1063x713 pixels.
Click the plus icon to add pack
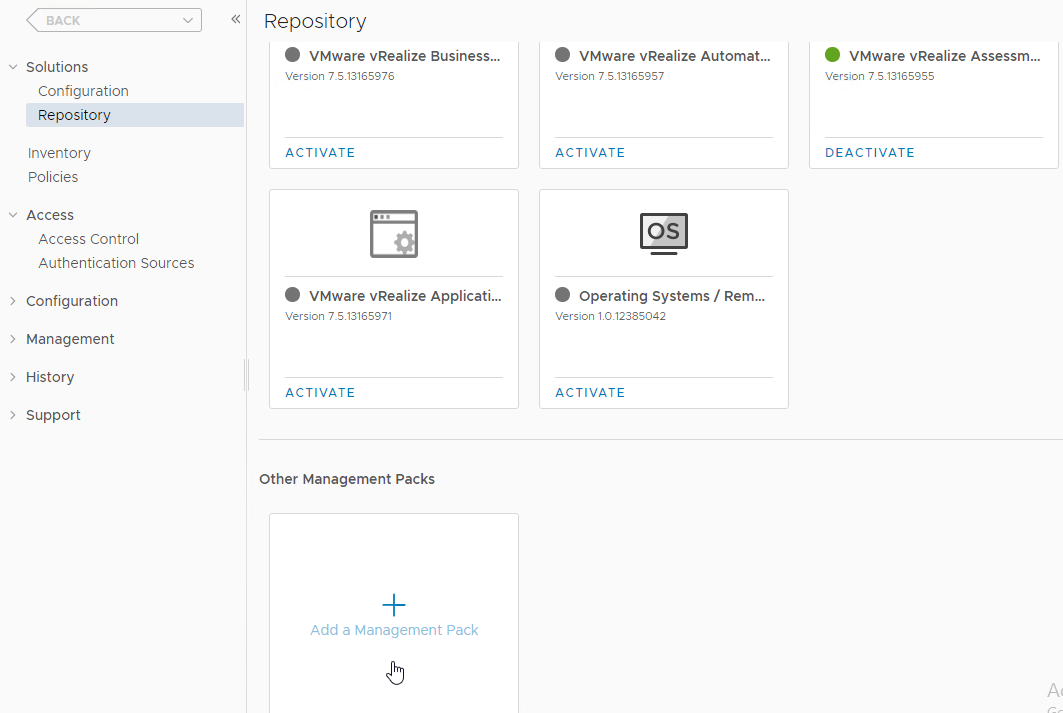click(394, 605)
